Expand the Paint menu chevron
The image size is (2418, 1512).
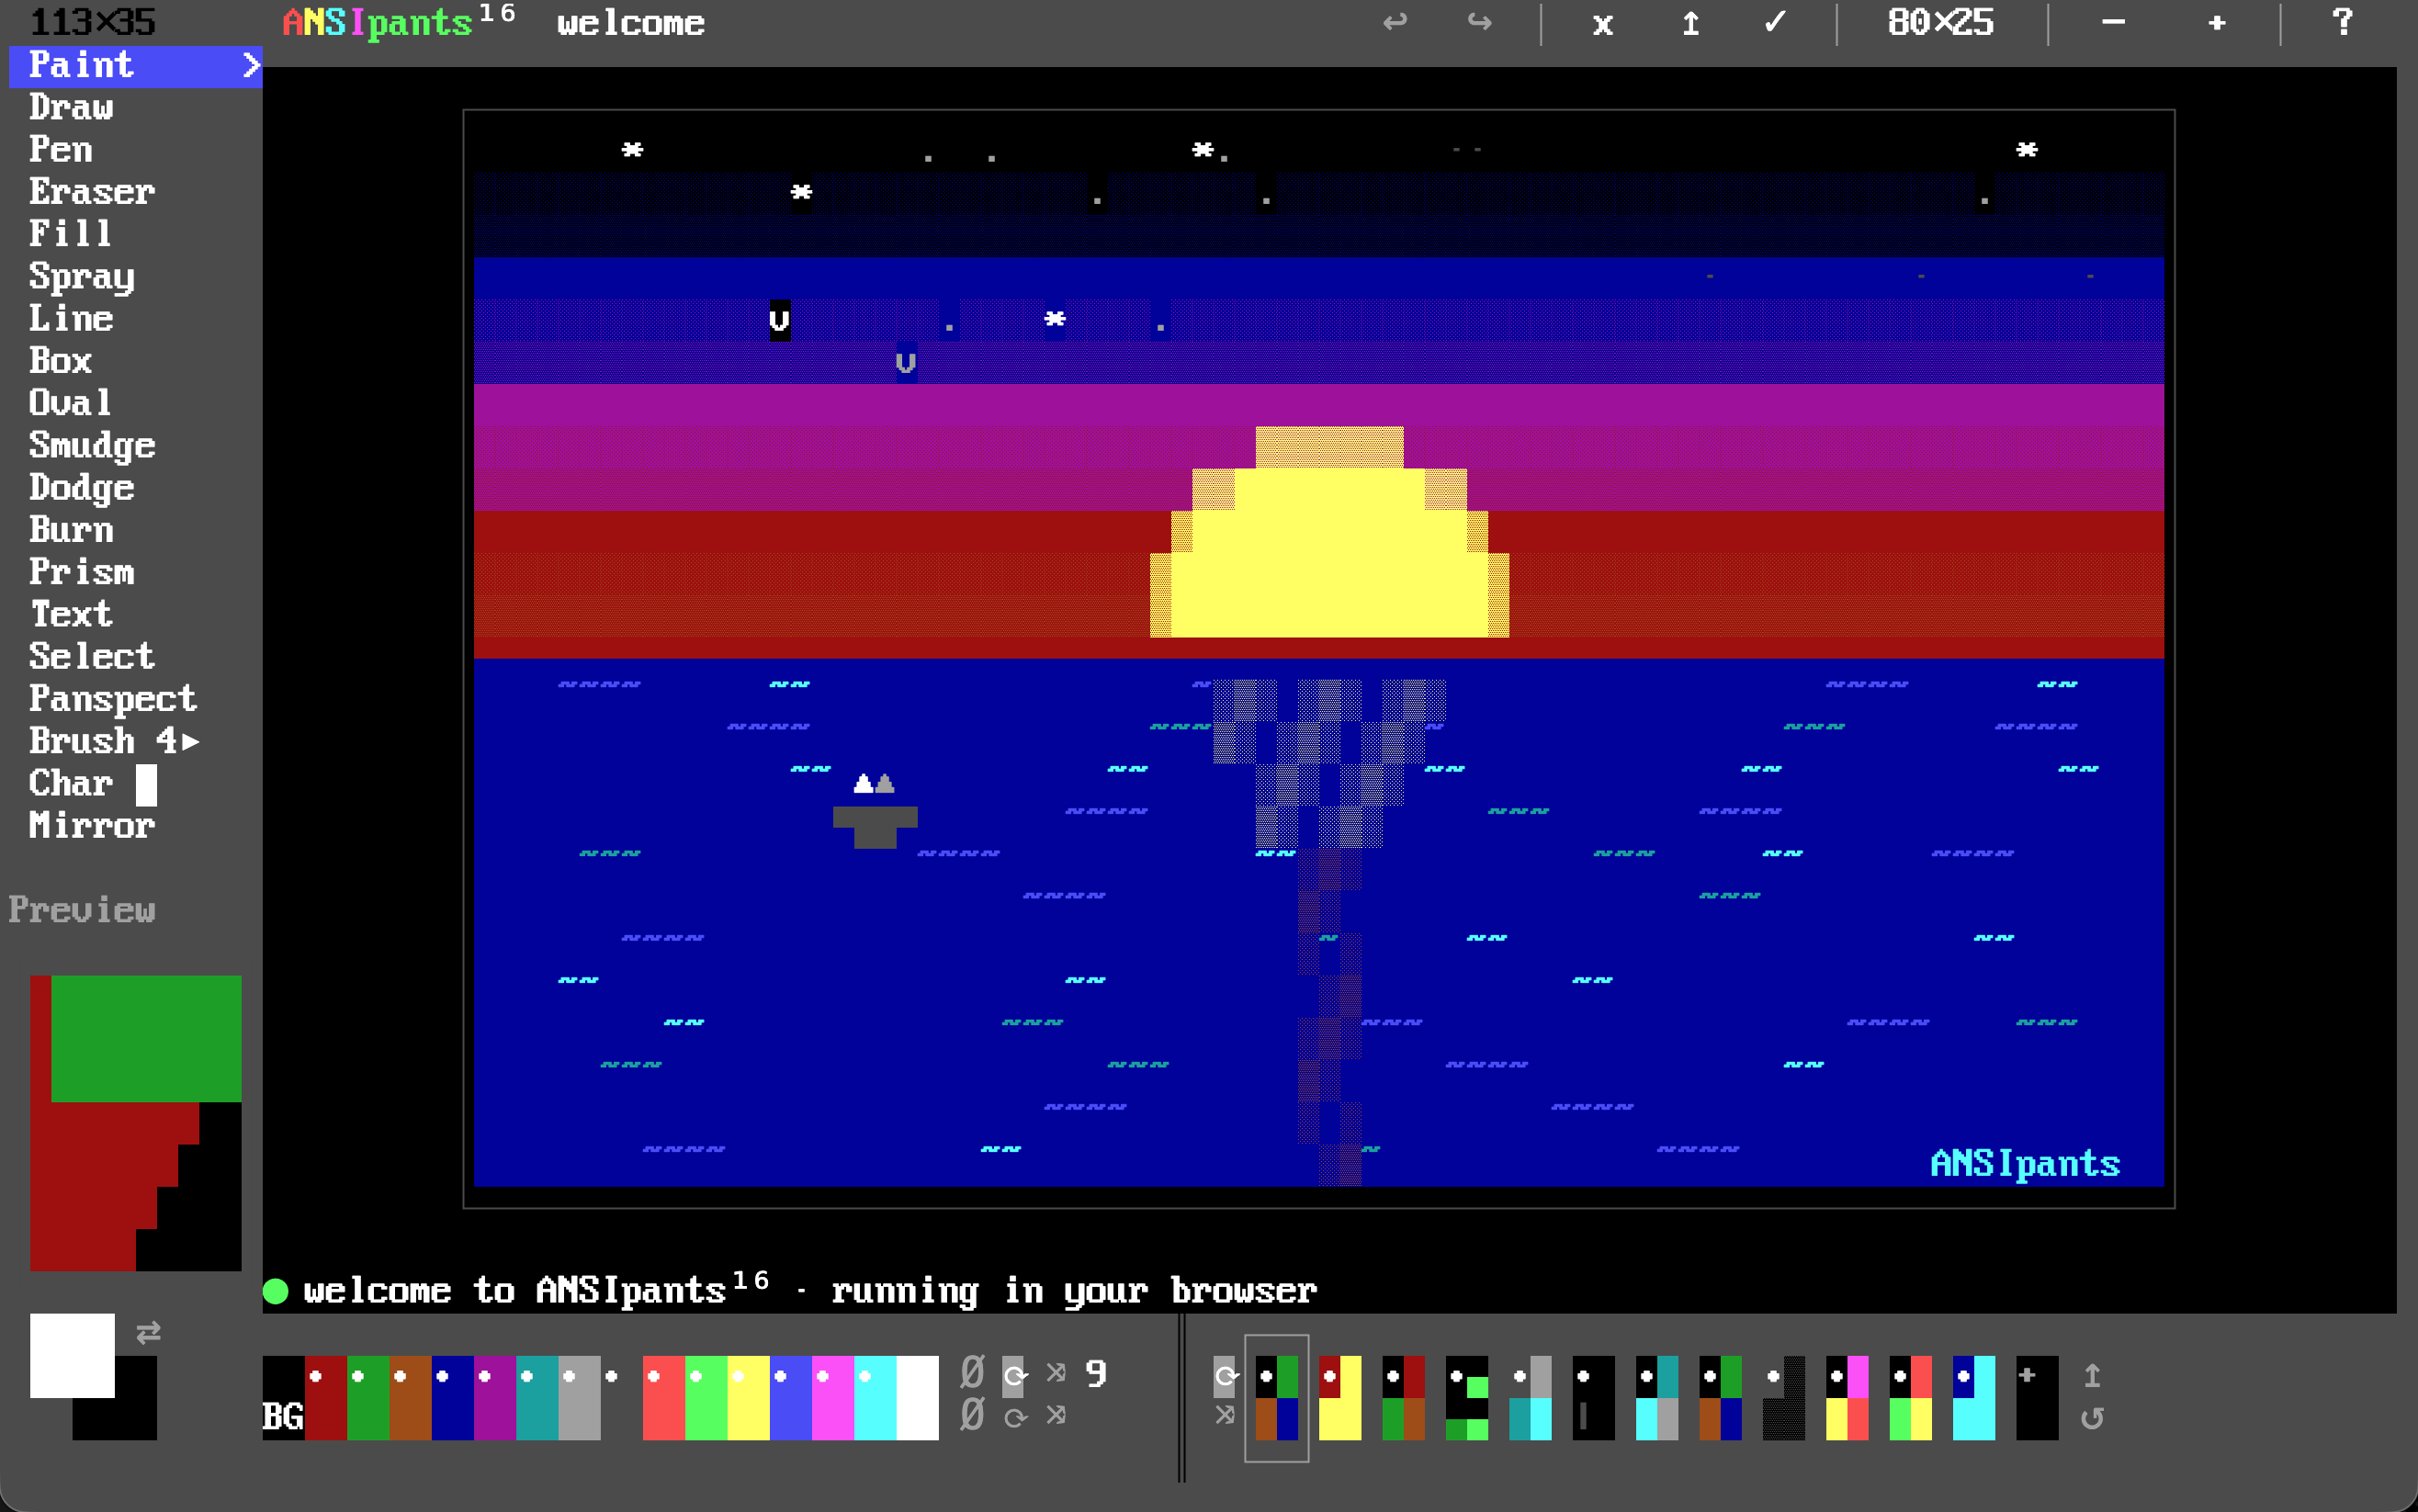pyautogui.click(x=251, y=66)
